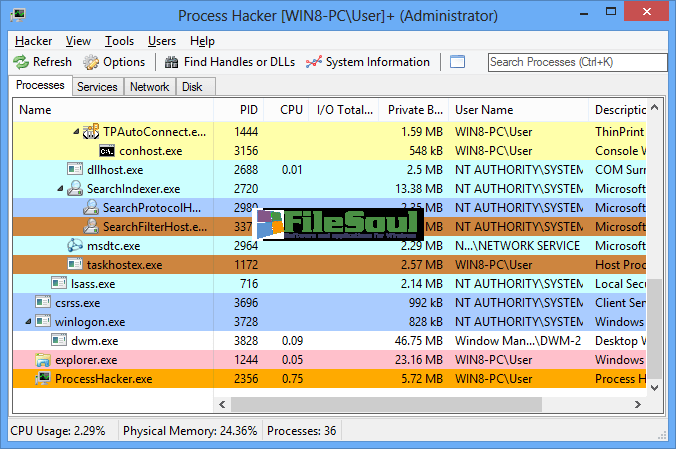The width and height of the screenshot is (676, 449).
Task: Click the Find Handles or DLLs binoculars icon
Action: [x=169, y=62]
